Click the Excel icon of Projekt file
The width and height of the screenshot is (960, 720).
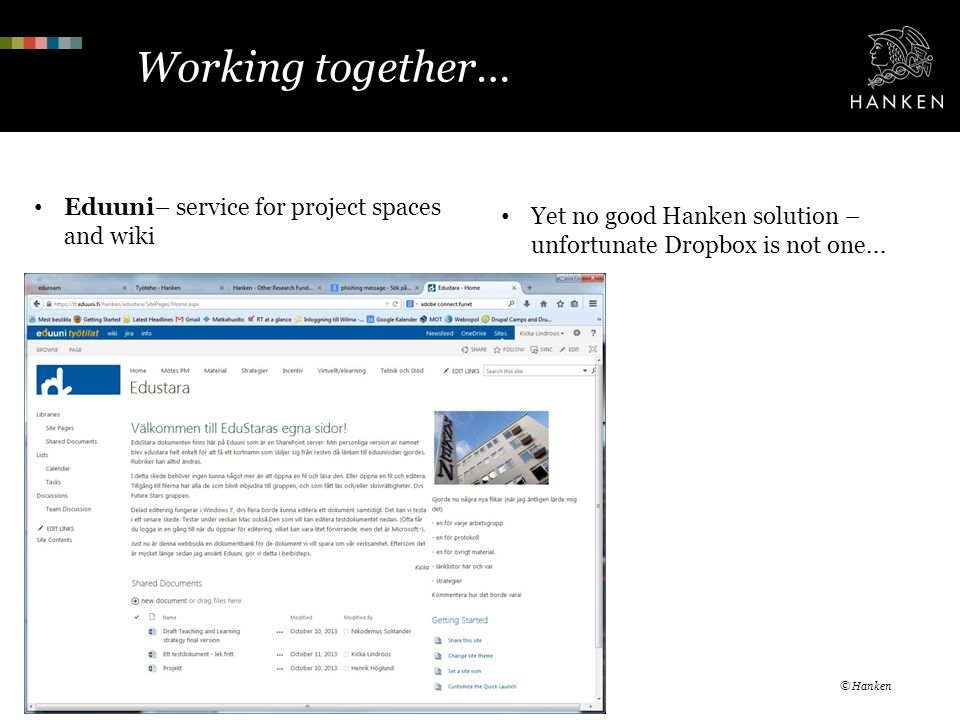(152, 669)
